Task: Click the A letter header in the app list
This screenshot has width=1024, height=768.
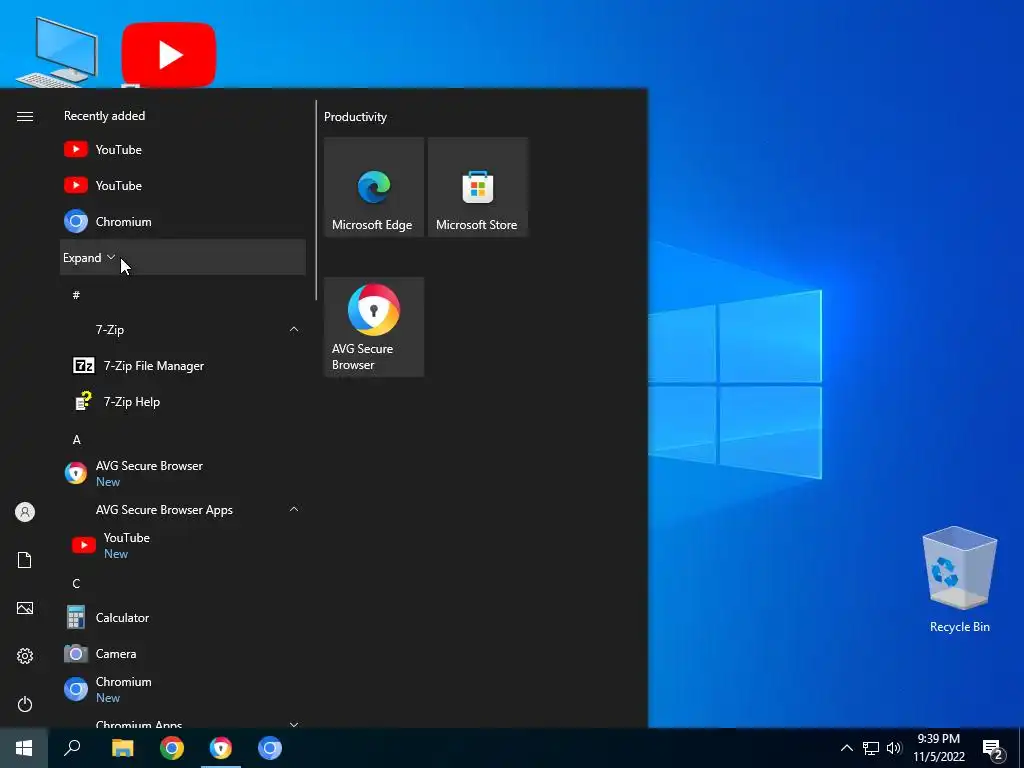Action: [x=76, y=440]
